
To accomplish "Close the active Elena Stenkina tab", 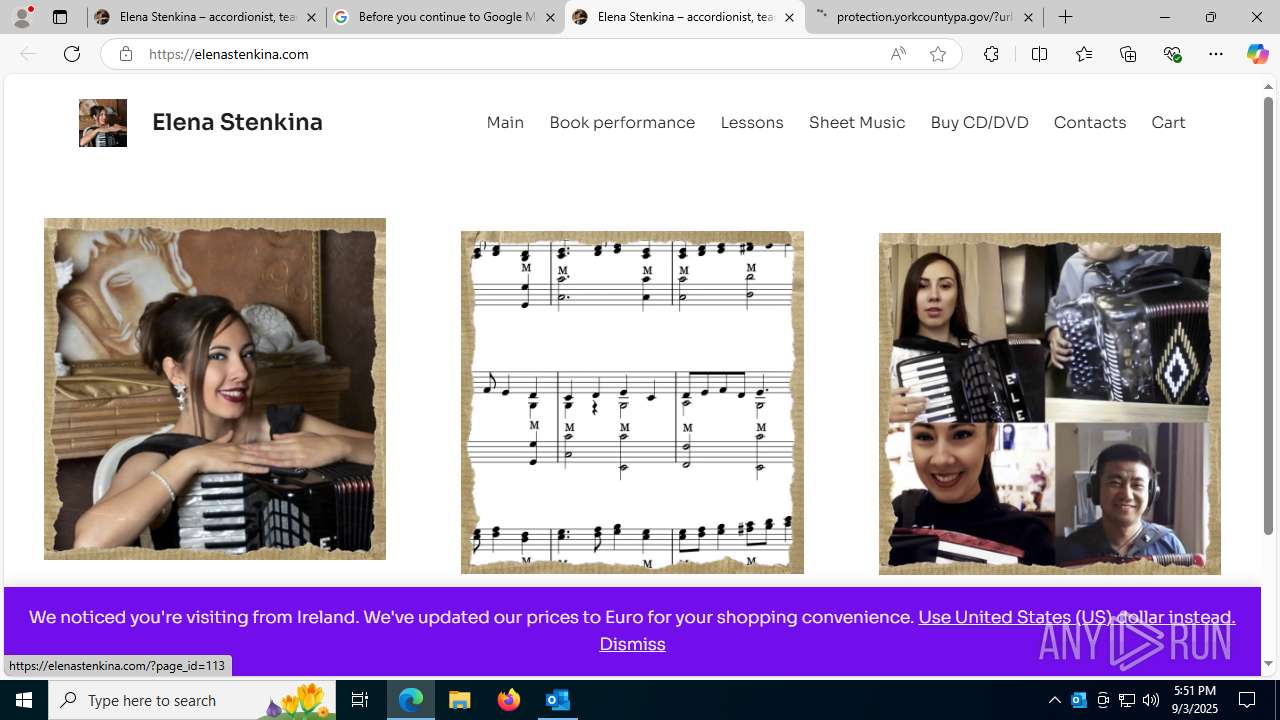I will pyautogui.click(x=789, y=17).
